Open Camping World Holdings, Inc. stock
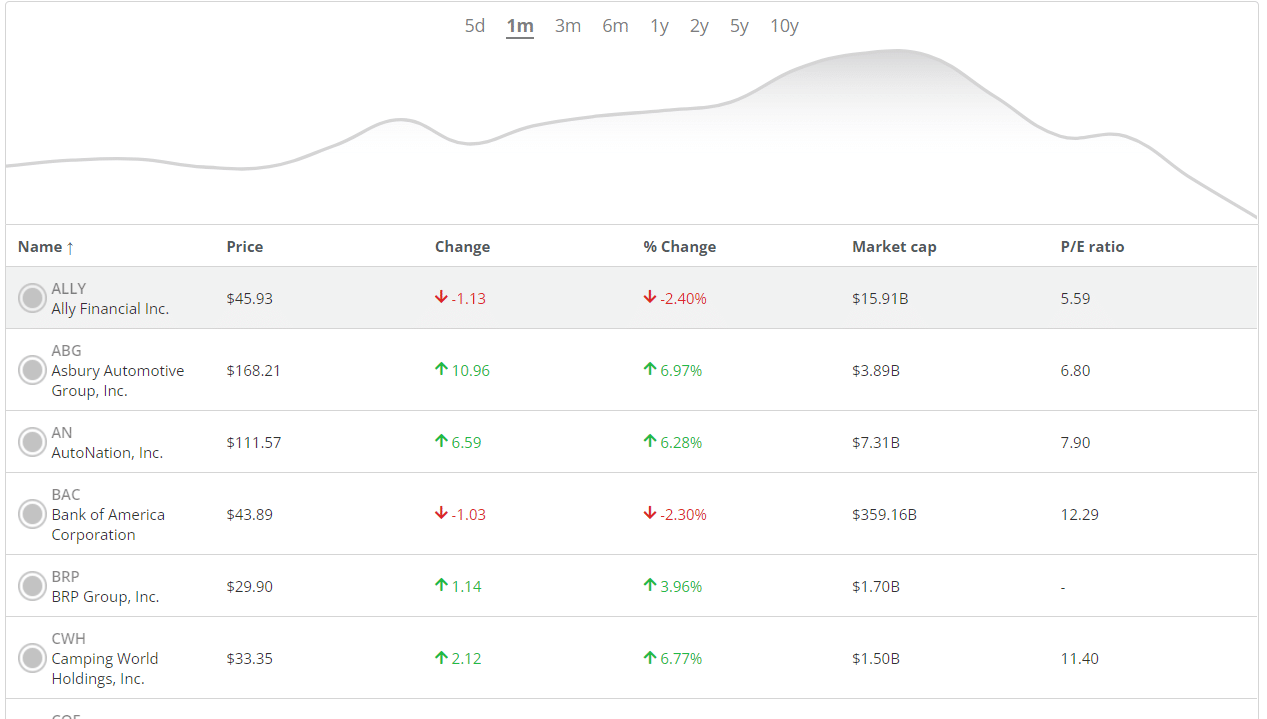The width and height of the screenshot is (1267, 719). (105, 669)
